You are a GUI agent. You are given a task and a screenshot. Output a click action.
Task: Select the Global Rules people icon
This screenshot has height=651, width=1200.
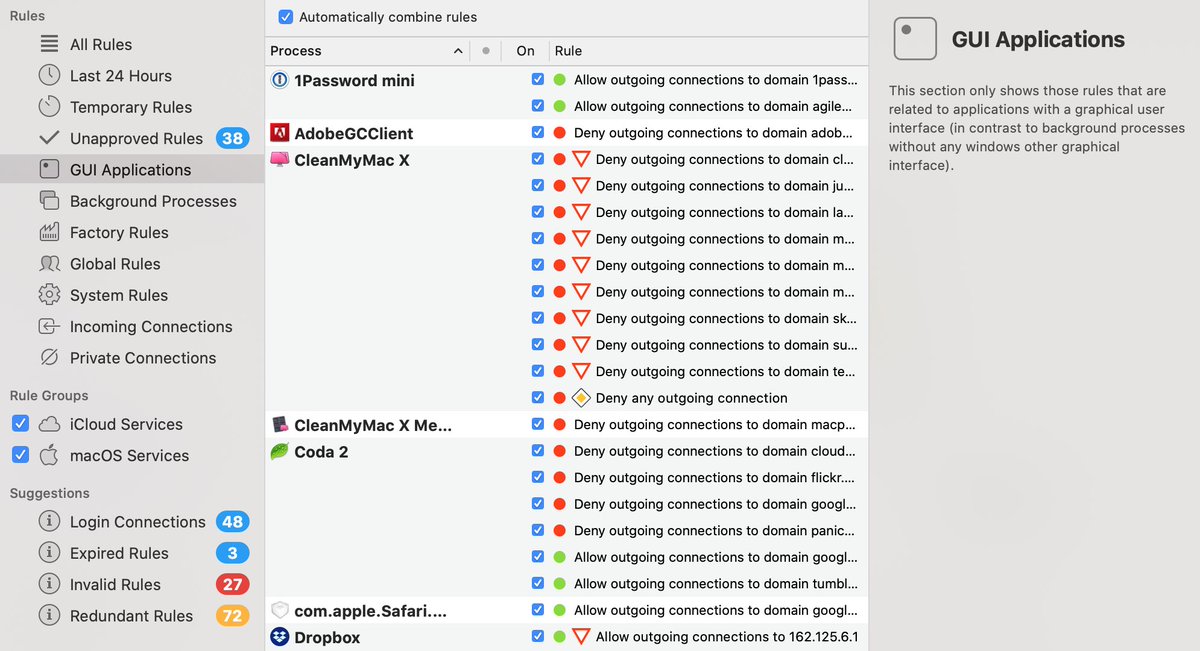(x=49, y=263)
